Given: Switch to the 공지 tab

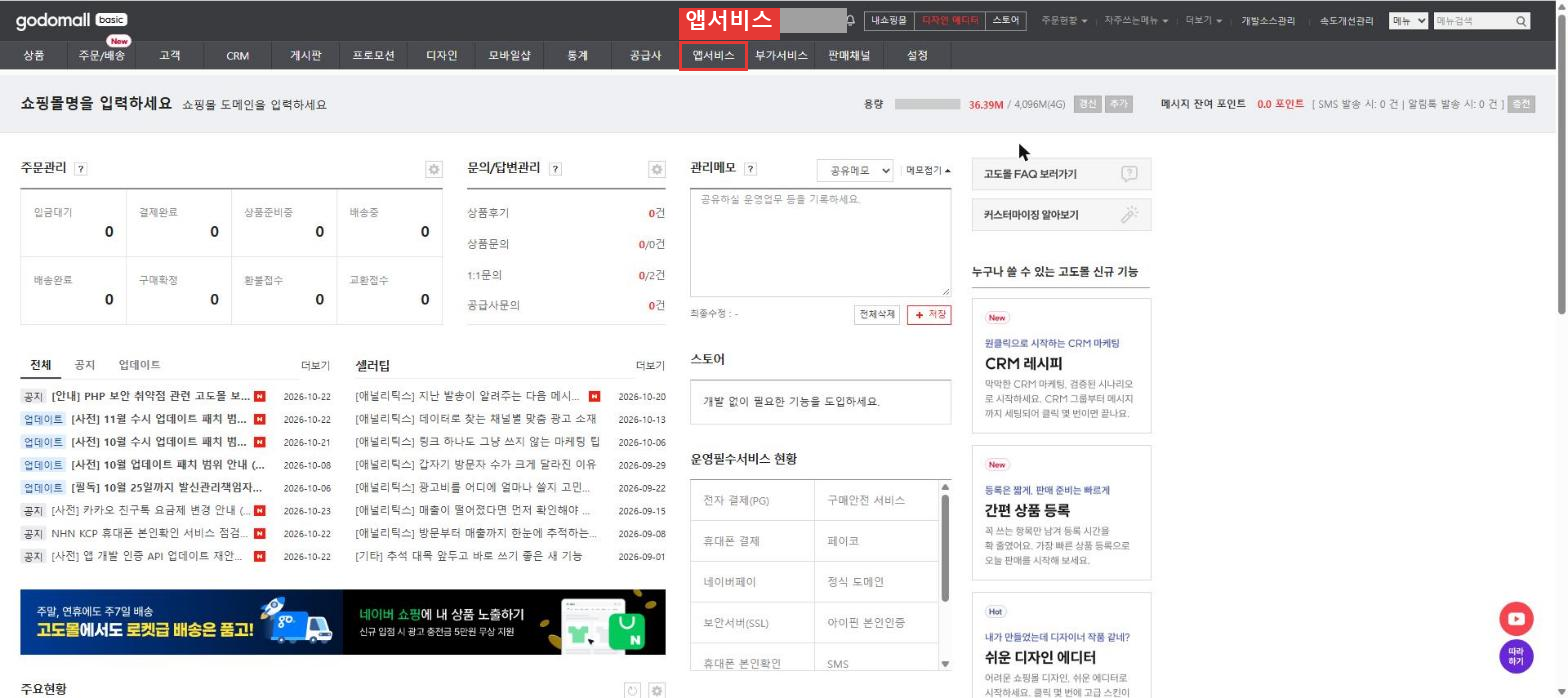Looking at the screenshot, I should tap(85, 365).
